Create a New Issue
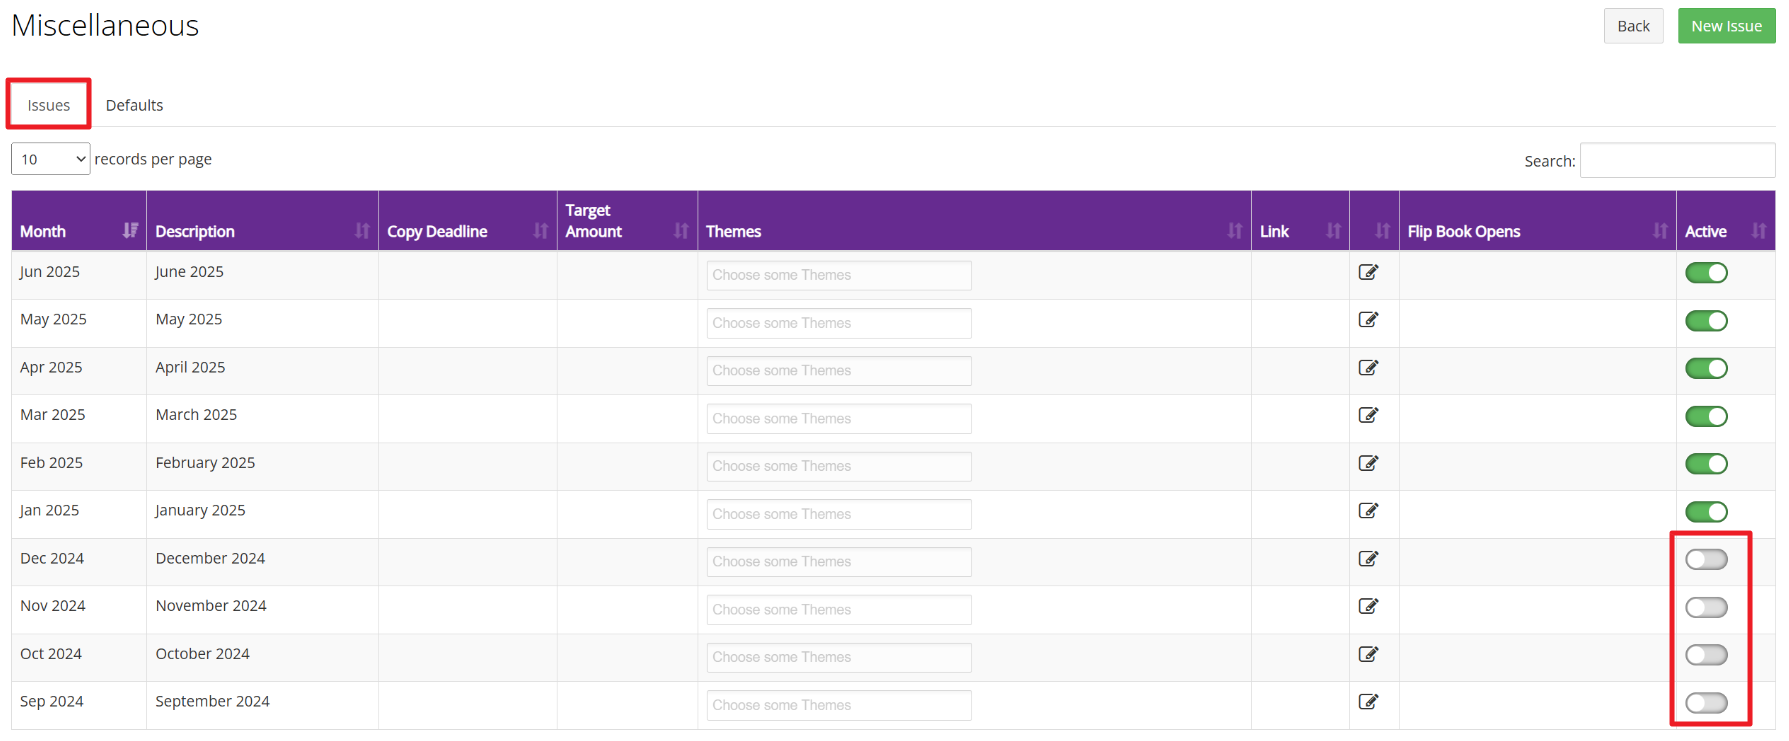The height and width of the screenshot is (741, 1789). (1726, 26)
